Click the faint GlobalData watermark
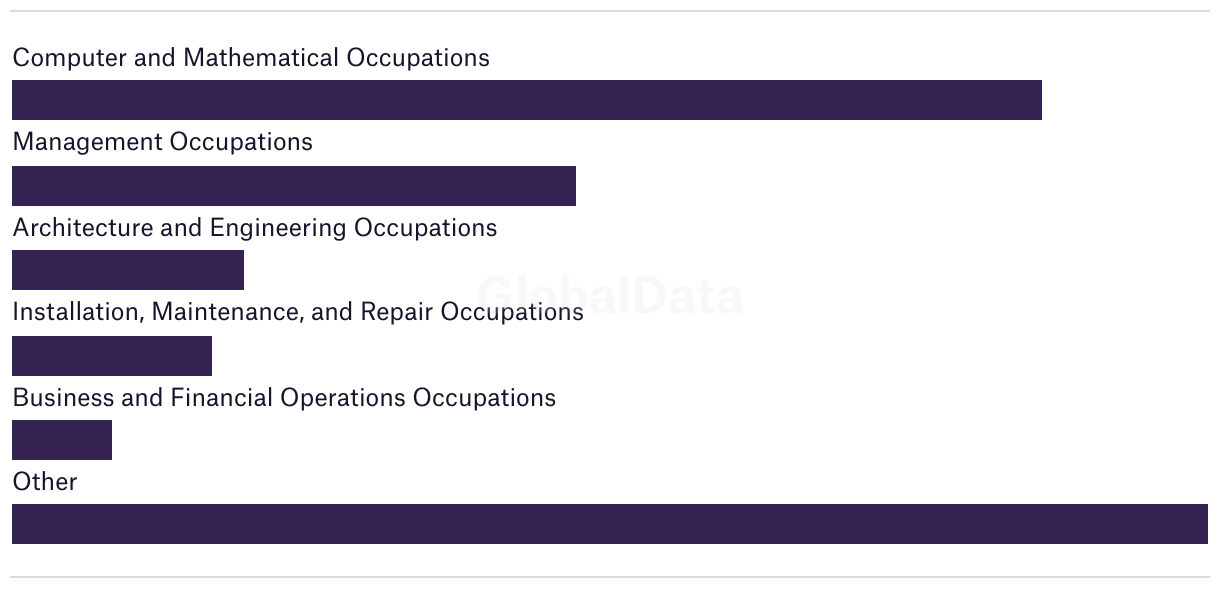Viewport: 1220px width, 590px height. (x=610, y=296)
